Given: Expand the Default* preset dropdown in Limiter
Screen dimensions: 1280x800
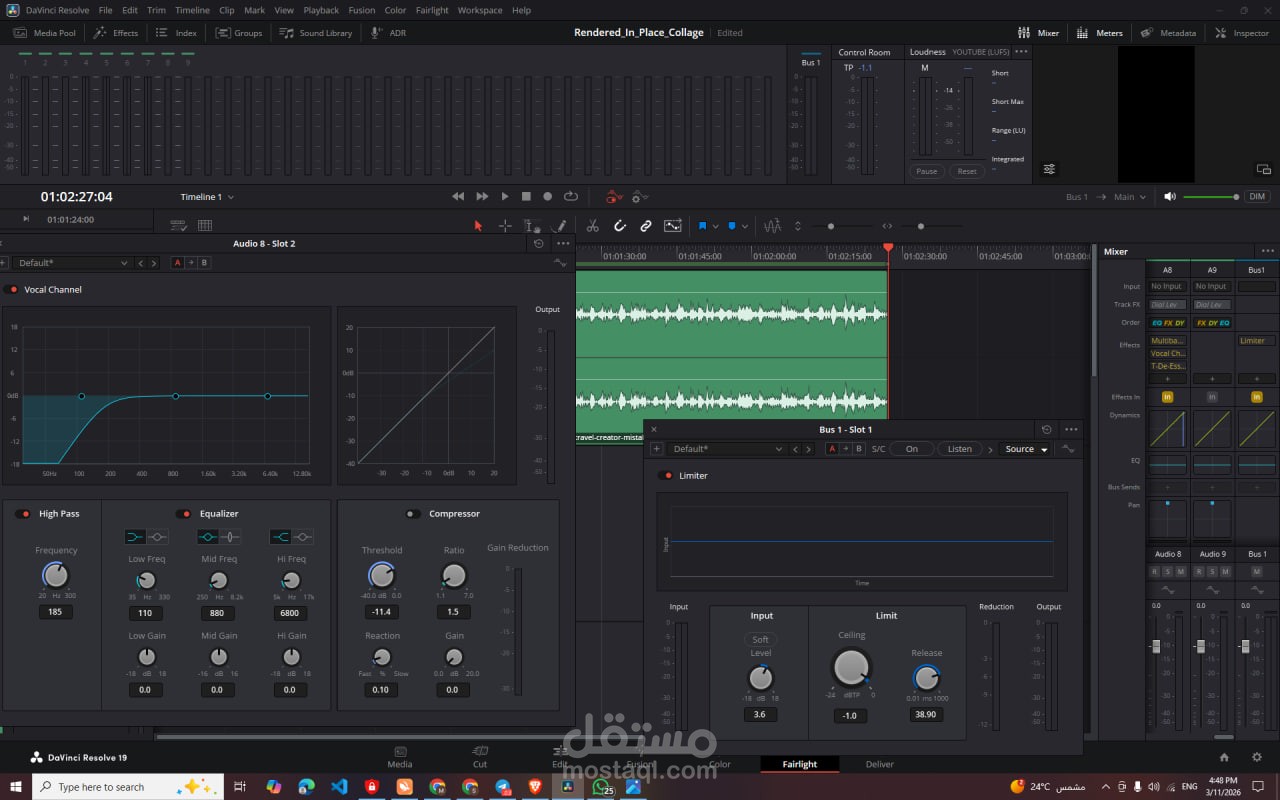Looking at the screenshot, I should [727, 449].
